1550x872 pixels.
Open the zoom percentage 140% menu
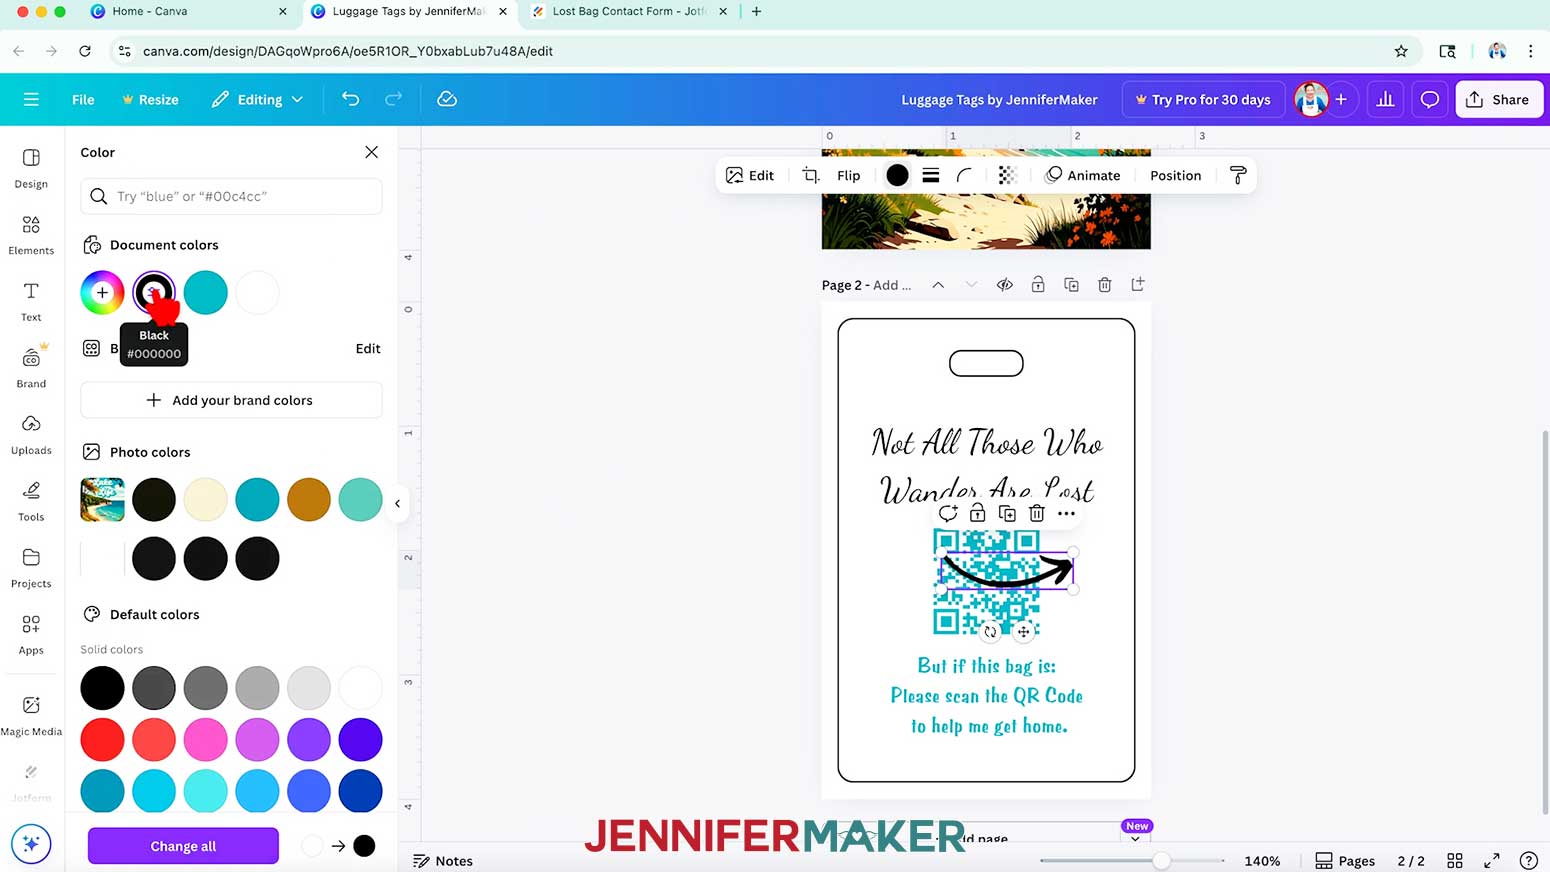pos(1262,860)
